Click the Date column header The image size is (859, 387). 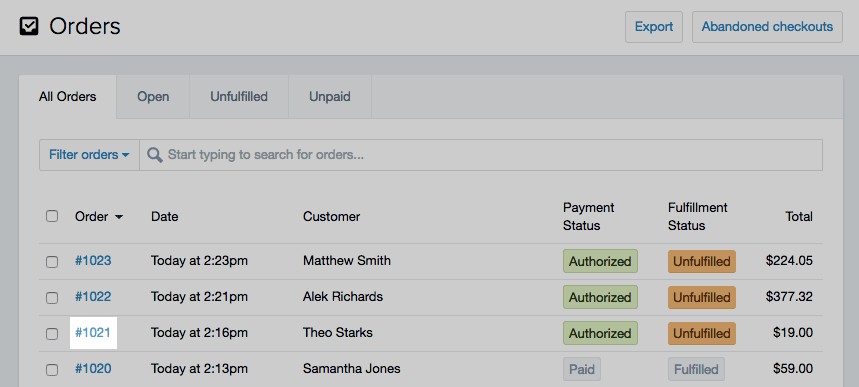[165, 217]
